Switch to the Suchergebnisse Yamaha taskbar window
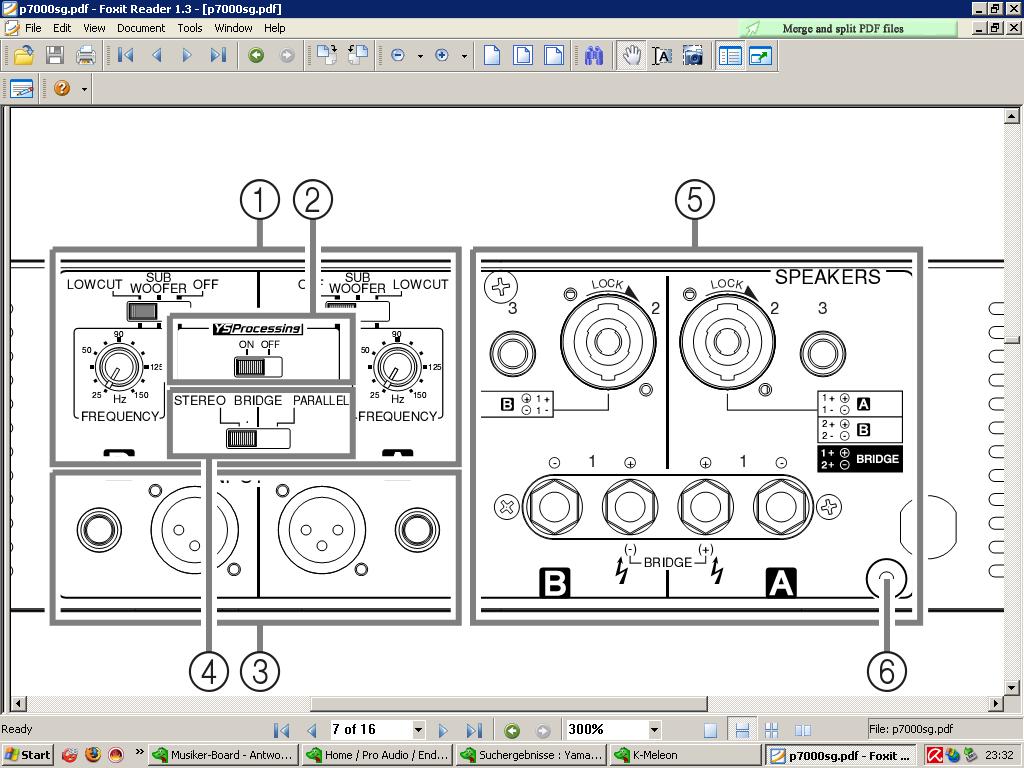The image size is (1024, 768). click(531, 756)
